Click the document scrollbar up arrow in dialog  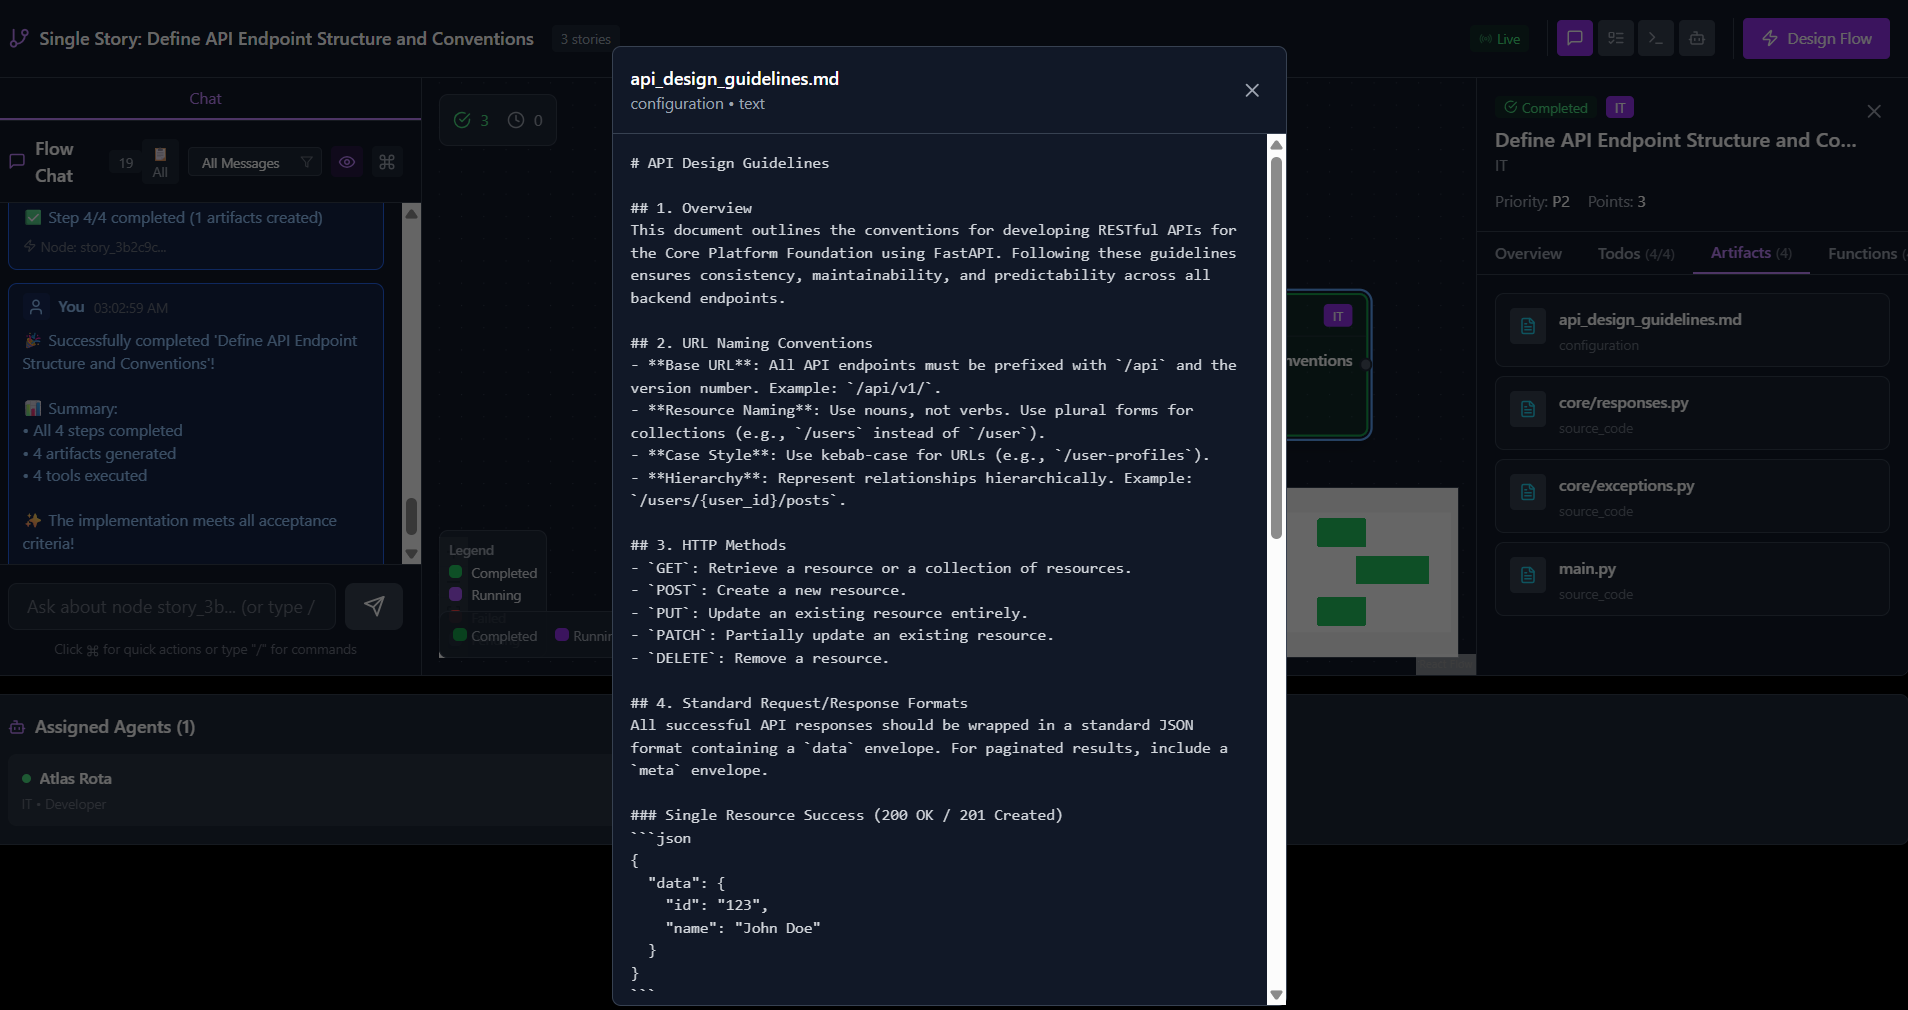(1276, 144)
